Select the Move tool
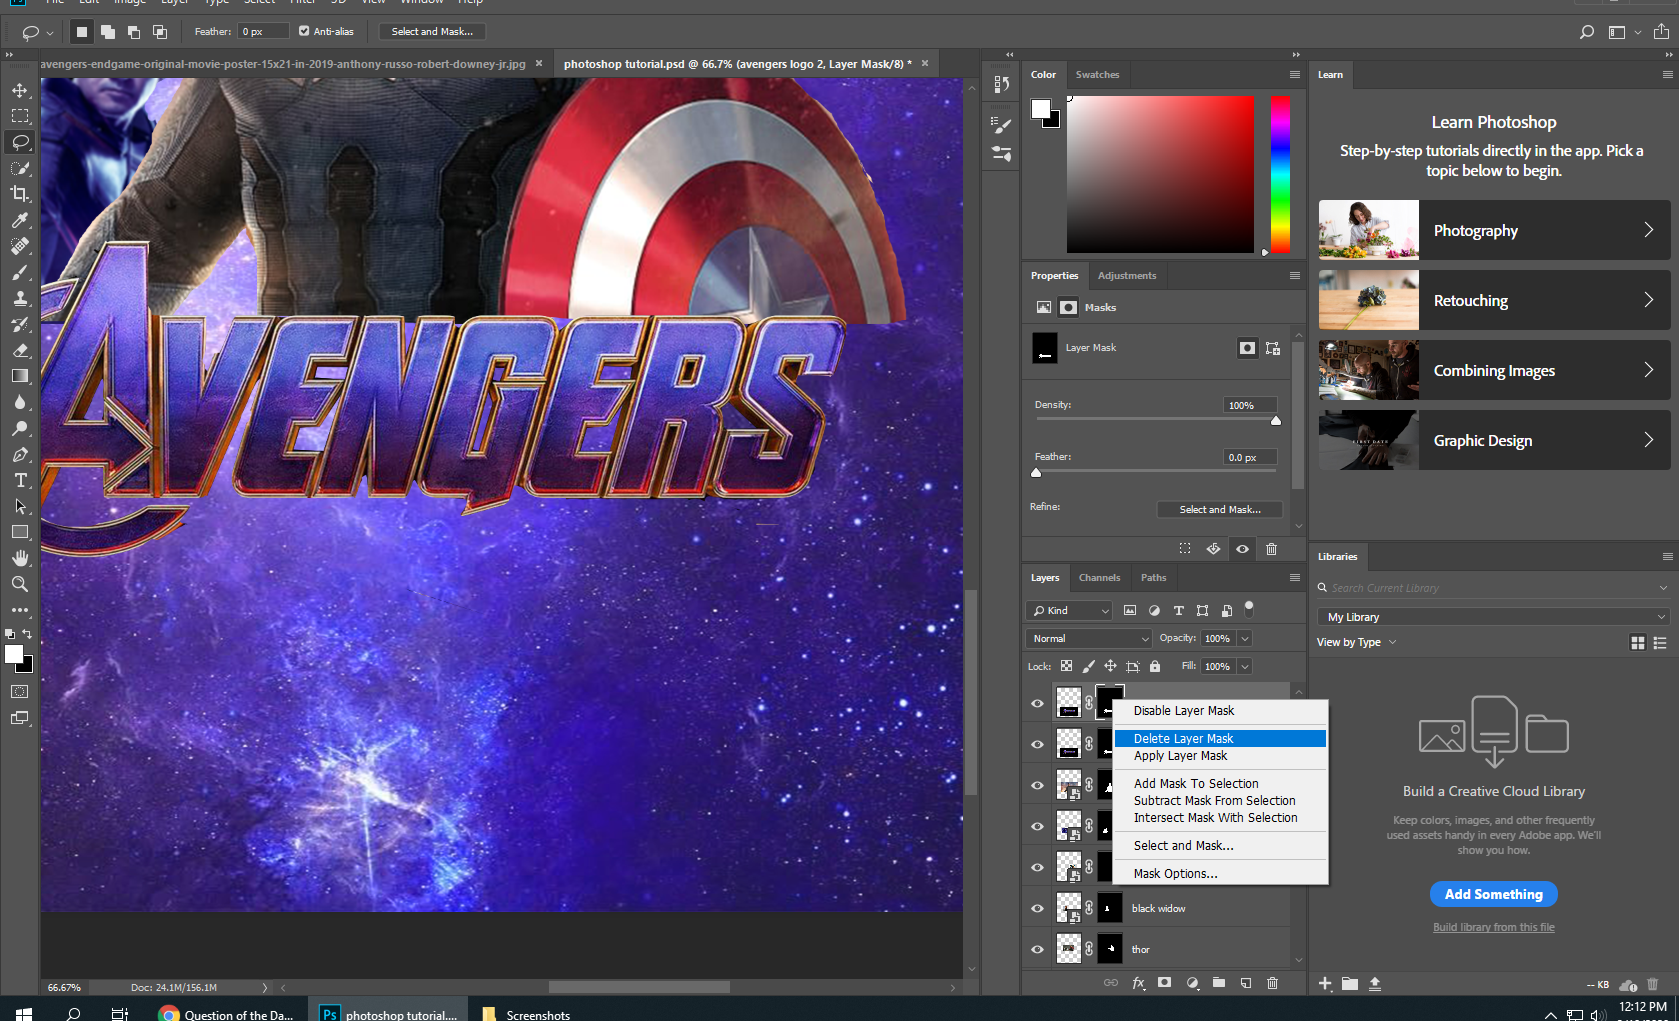Viewport: 1679px width, 1021px height. click(x=20, y=90)
